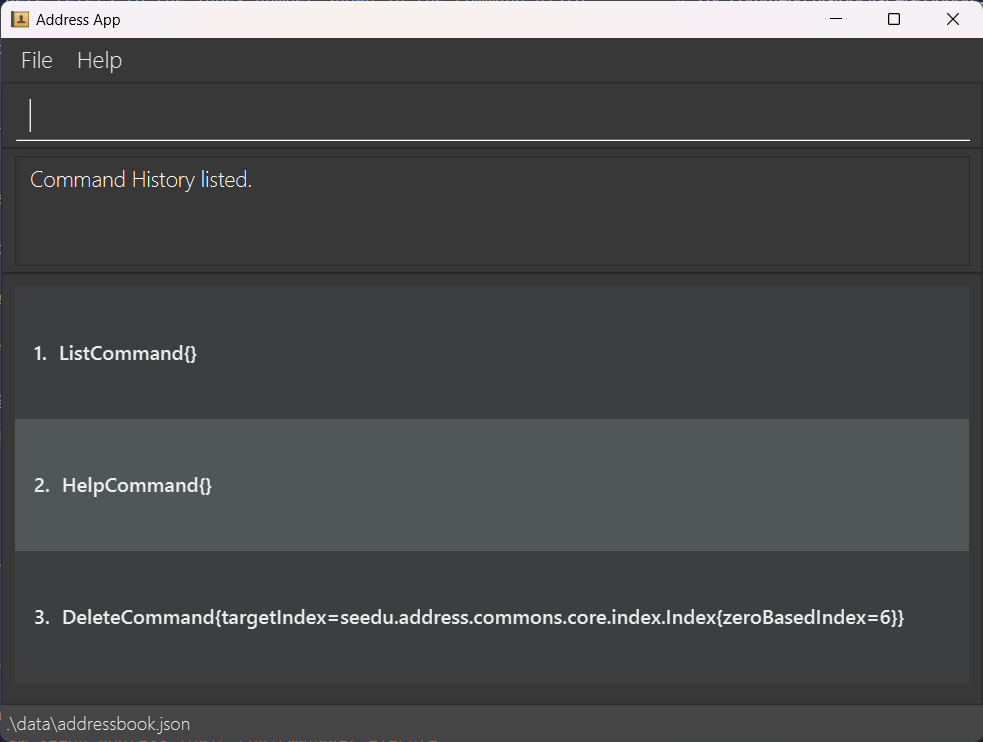Click the addressbook.json path in status bar
The image size is (983, 742).
[98, 723]
